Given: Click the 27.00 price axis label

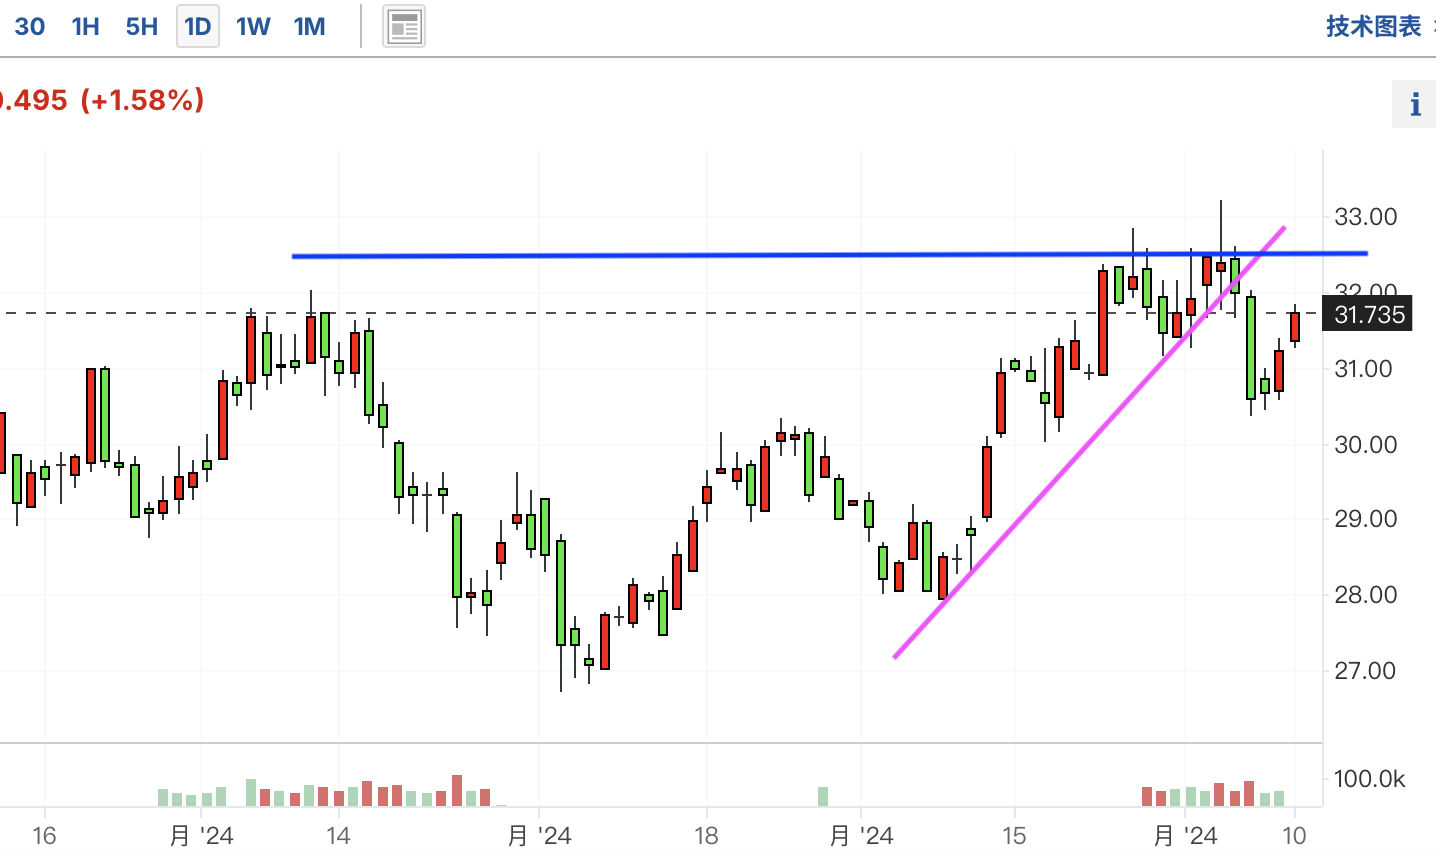Looking at the screenshot, I should tap(1366, 671).
